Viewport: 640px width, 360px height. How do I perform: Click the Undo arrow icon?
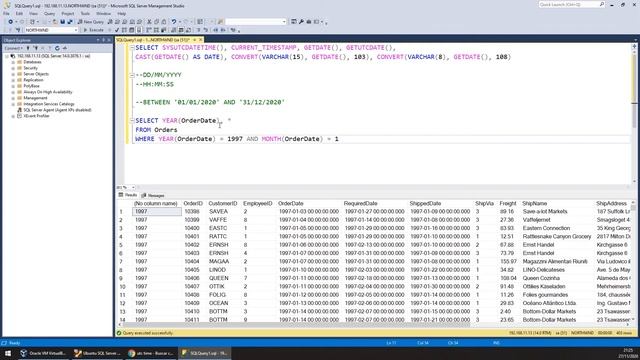click(174, 22)
